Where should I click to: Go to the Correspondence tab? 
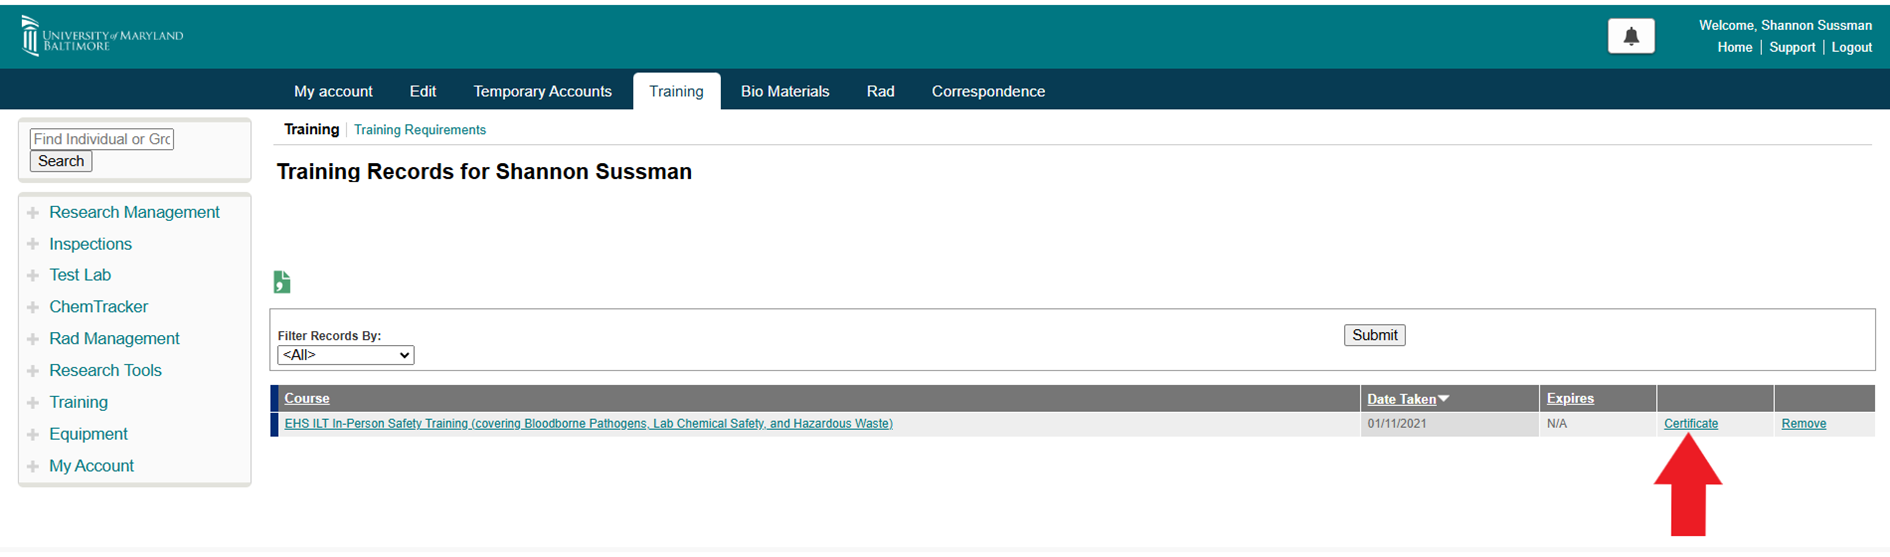tap(988, 91)
